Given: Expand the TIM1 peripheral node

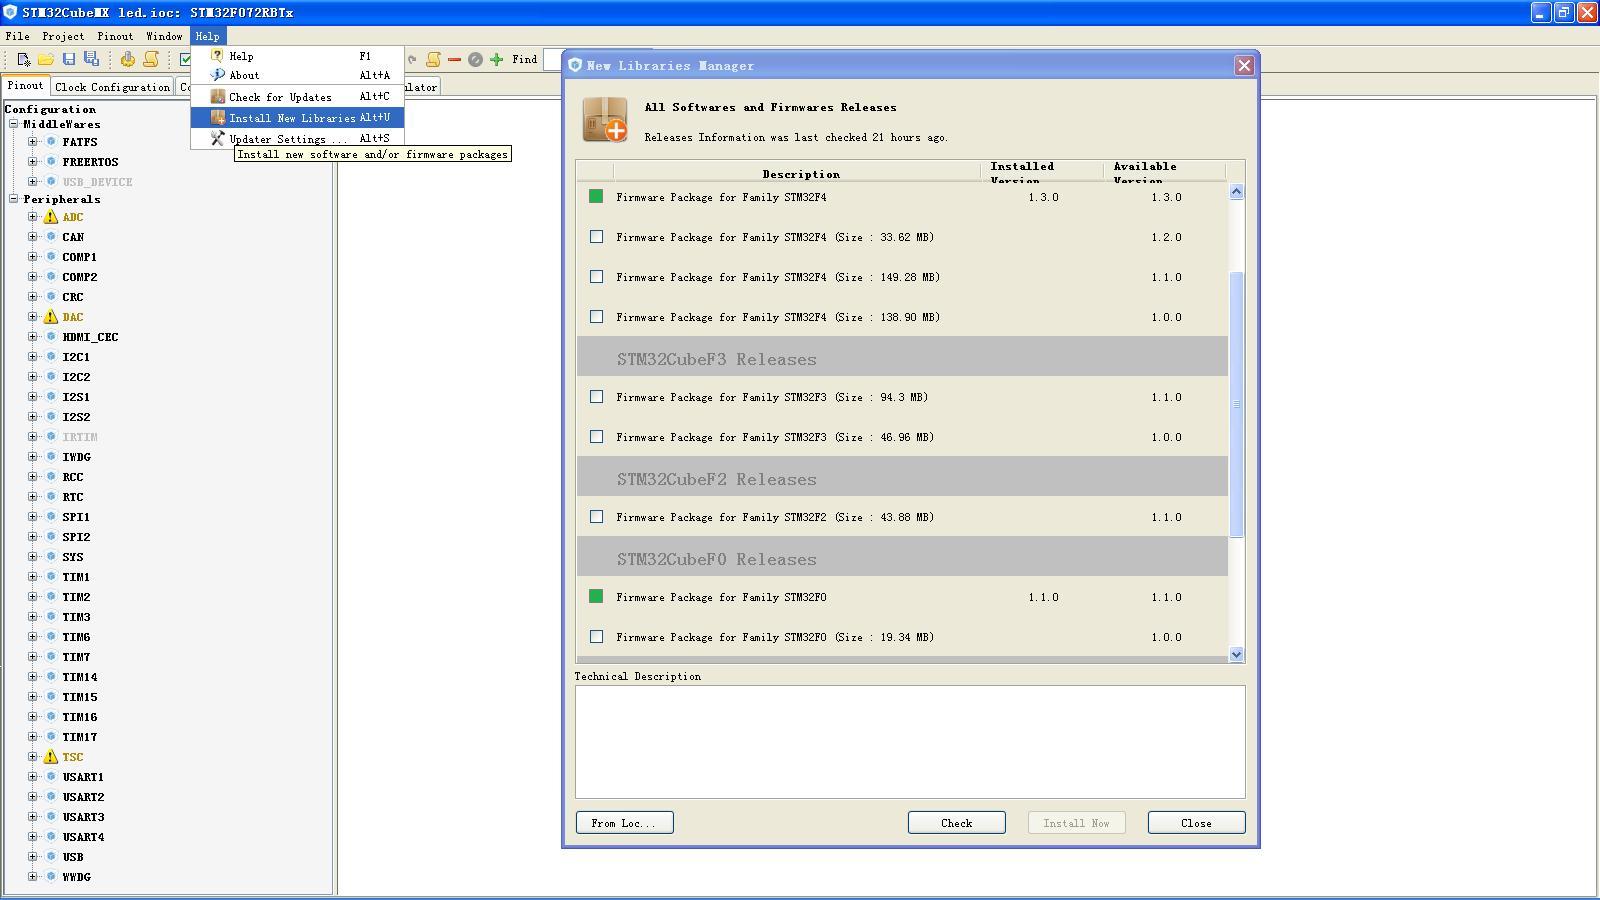Looking at the screenshot, I should click(33, 577).
